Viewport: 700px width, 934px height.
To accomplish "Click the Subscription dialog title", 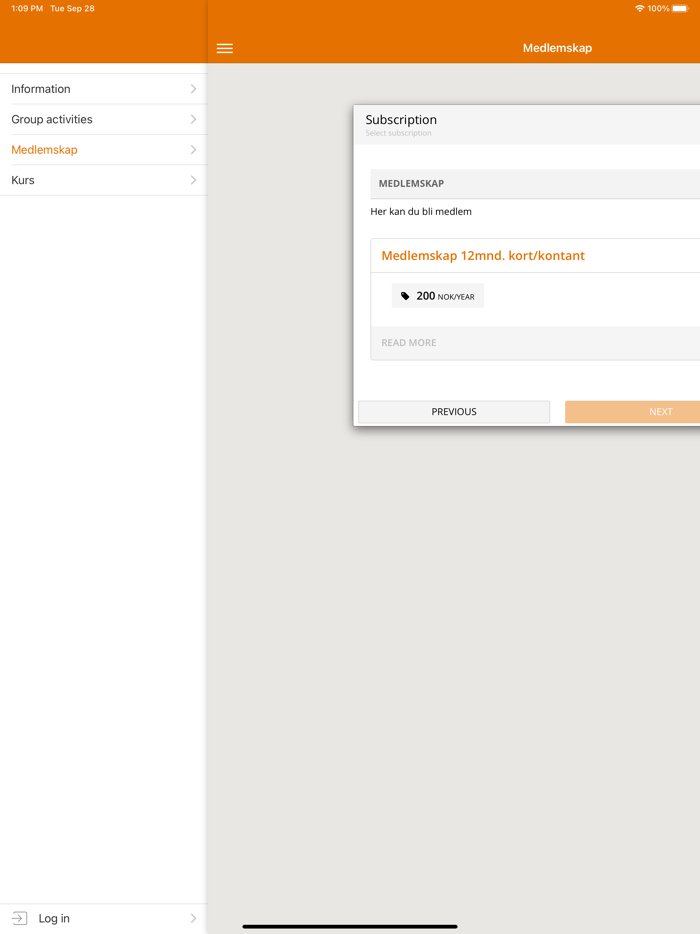I will click(x=401, y=120).
